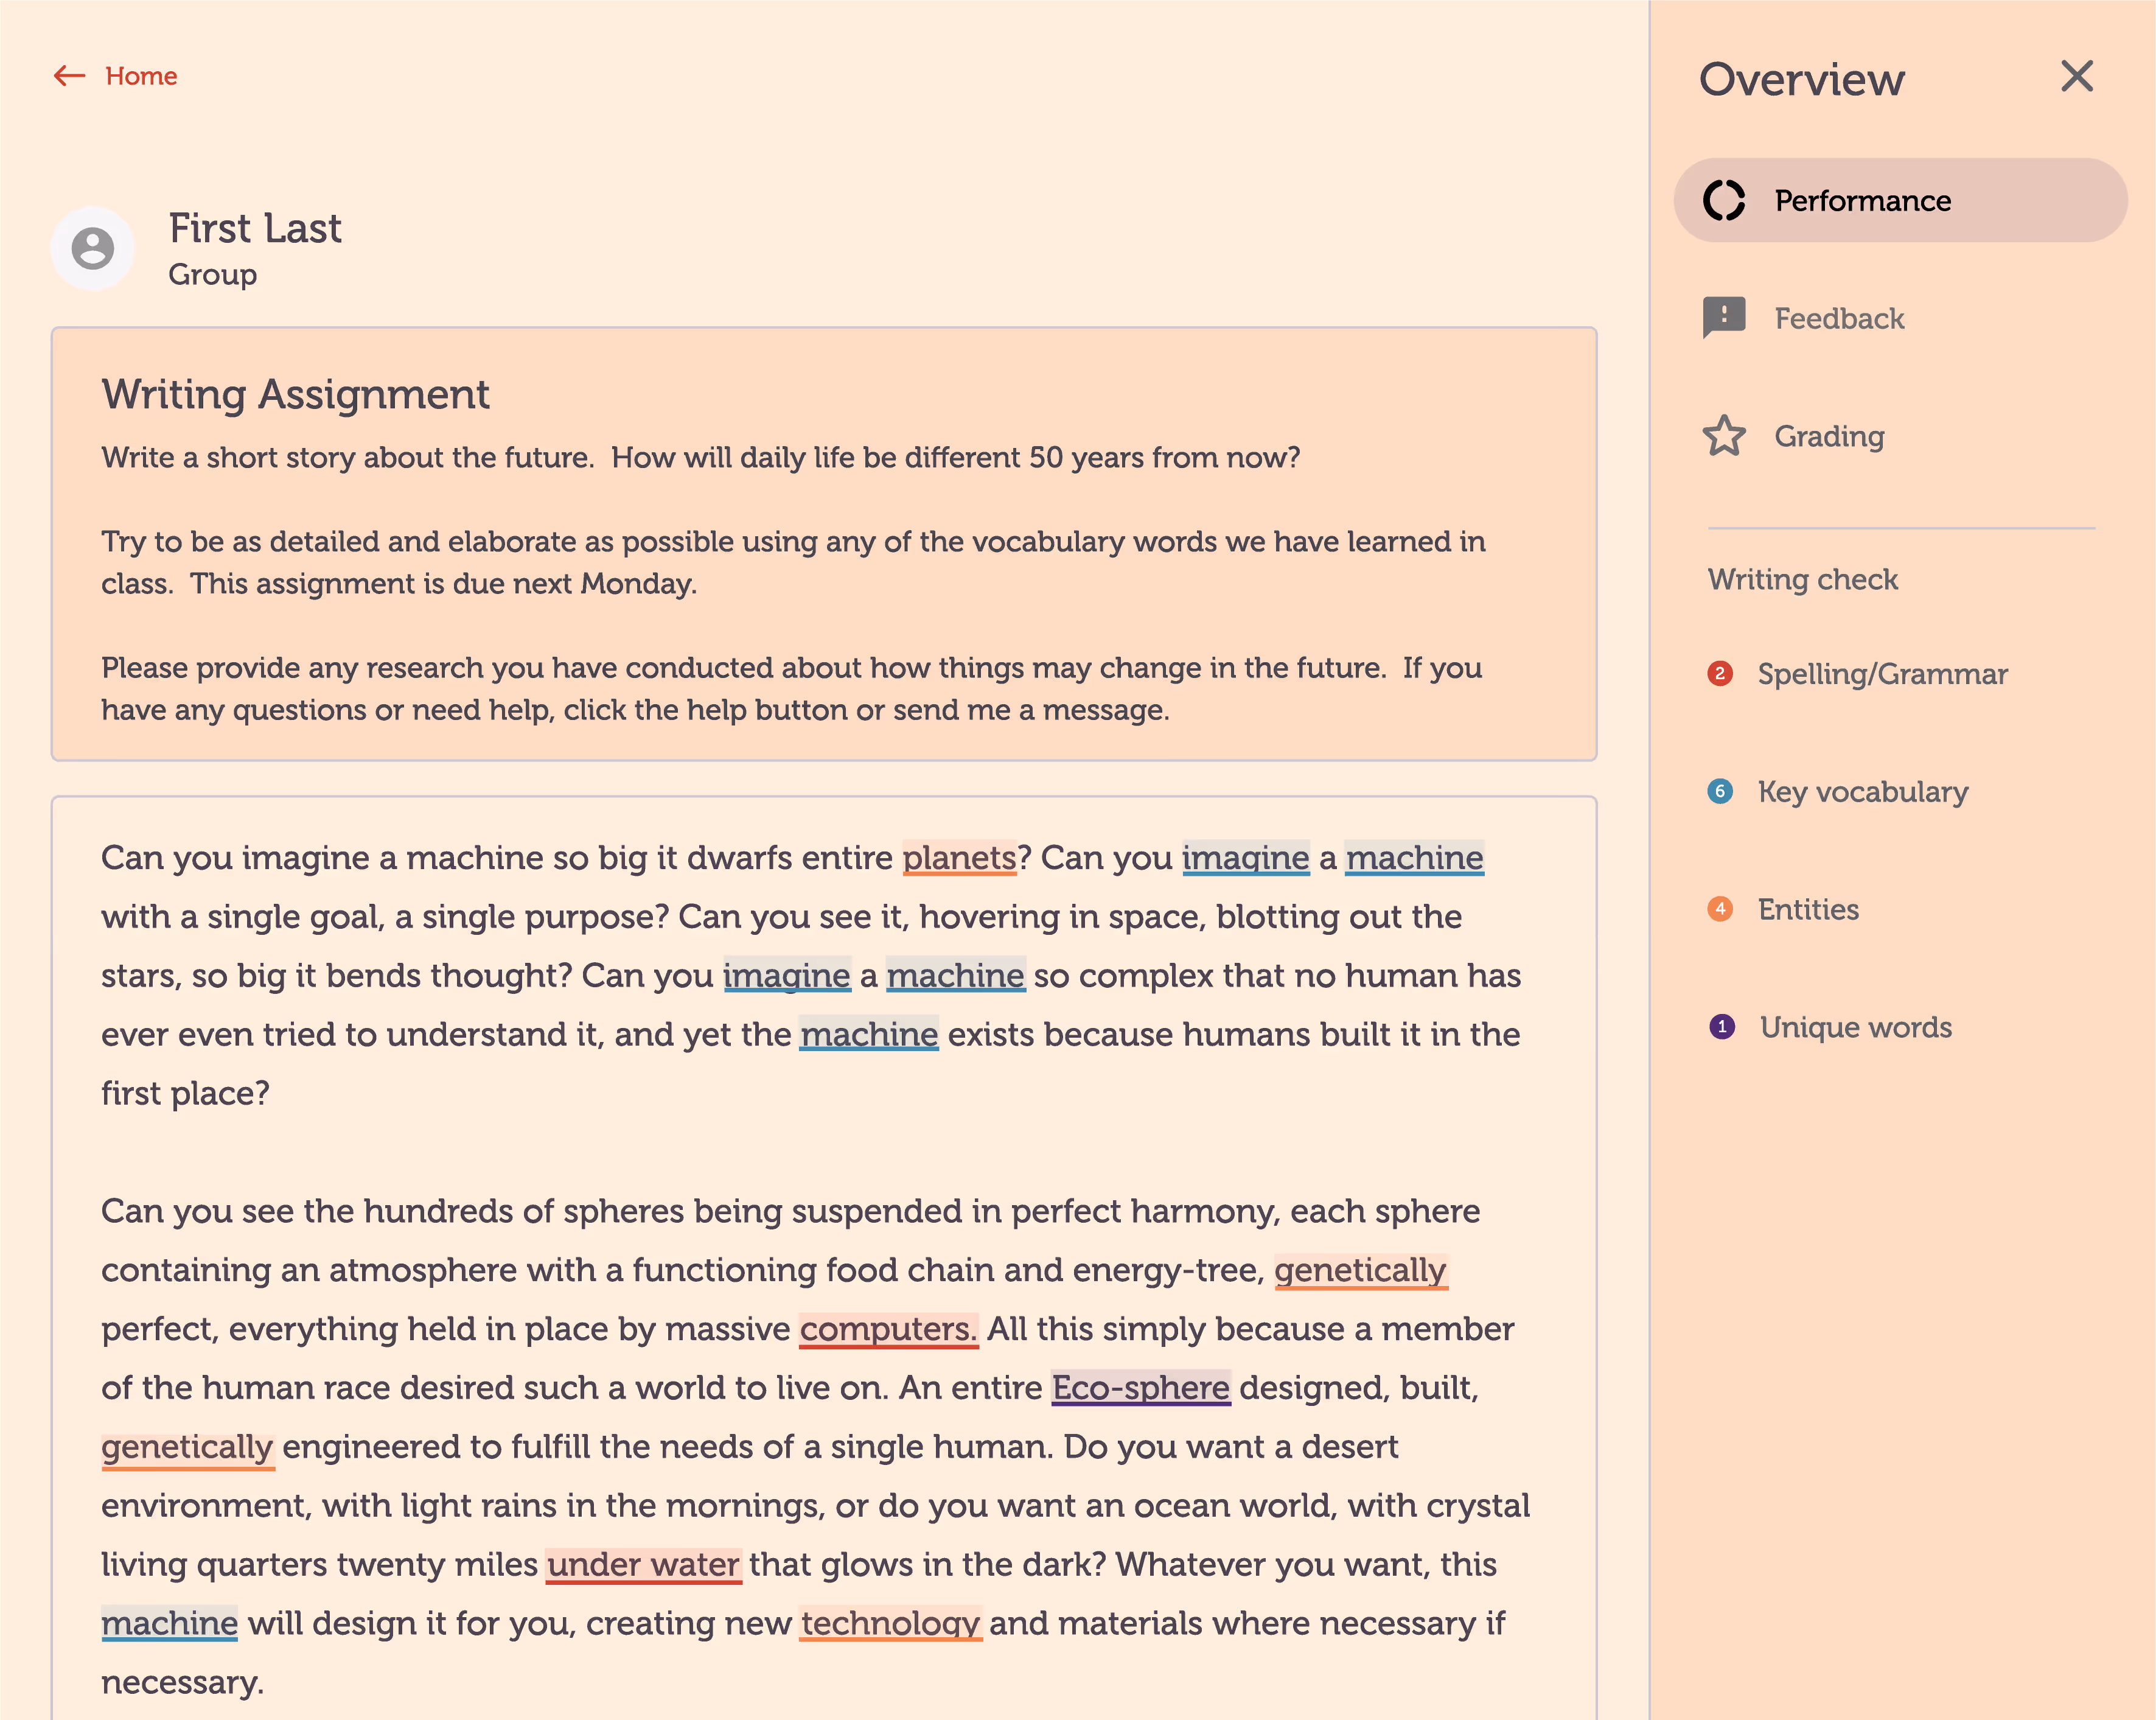Screen dimensions: 2156x1720
Task: Click the Writing Assignment heading
Action: click(295, 394)
